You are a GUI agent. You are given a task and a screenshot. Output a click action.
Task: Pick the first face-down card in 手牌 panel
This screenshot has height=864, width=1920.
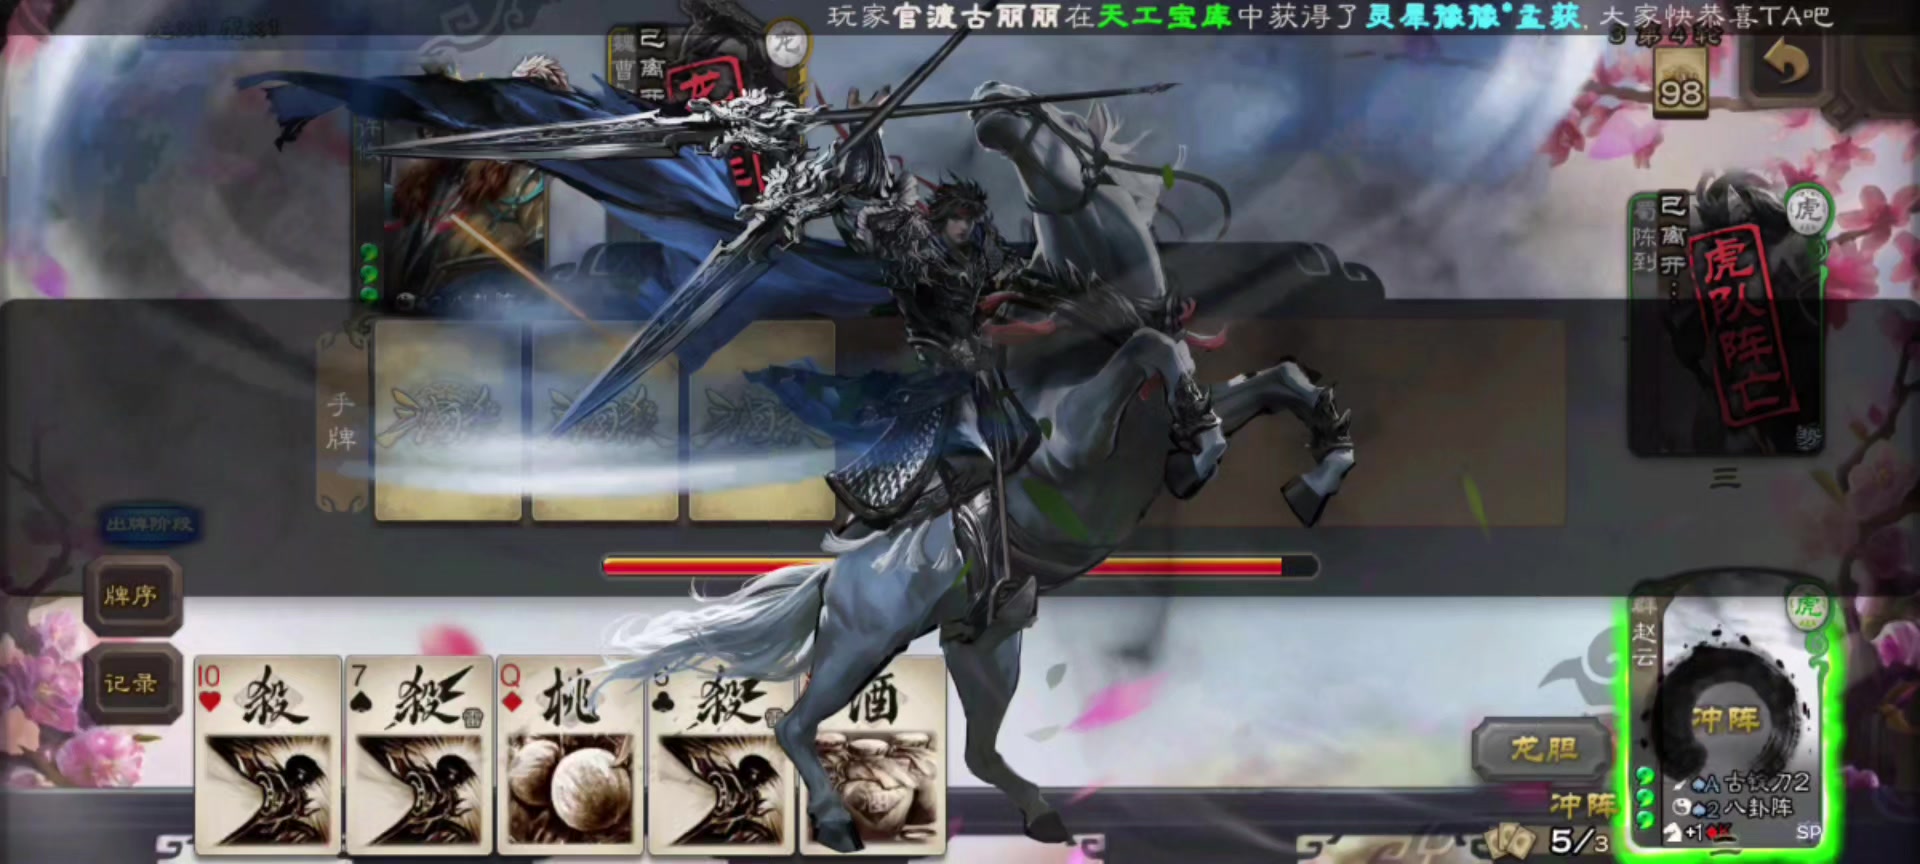tap(448, 420)
